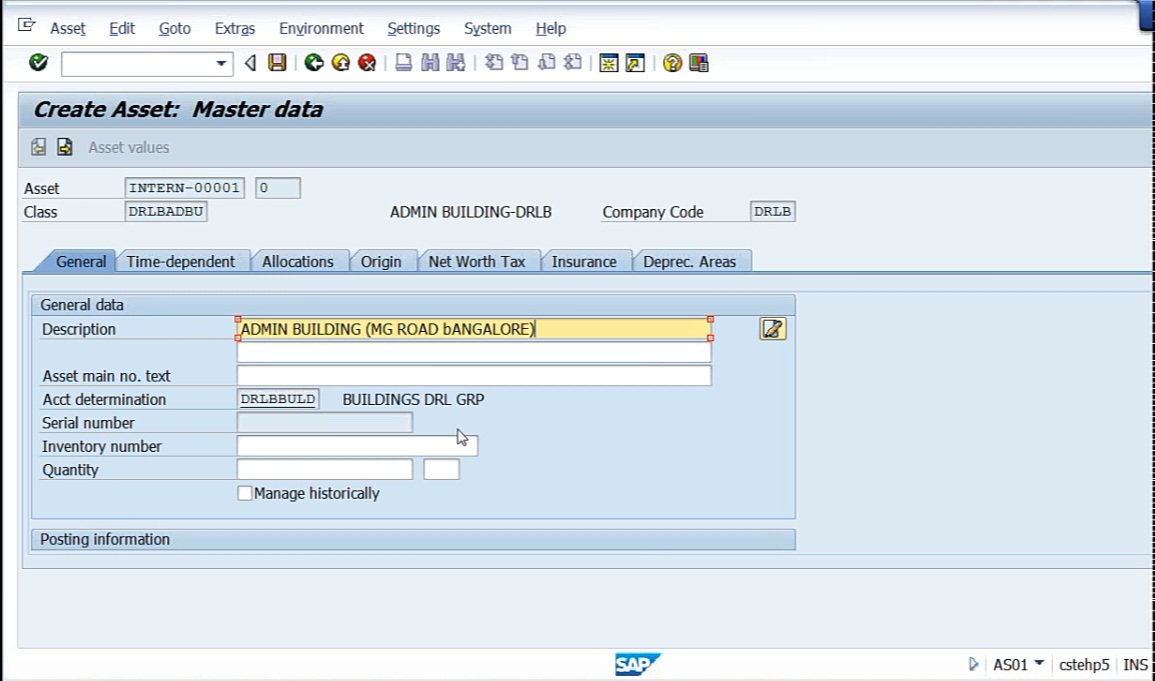Screen dimensions: 1155x681
Task: Exit using the yellow up-arrow icon
Action: [x=340, y=63]
